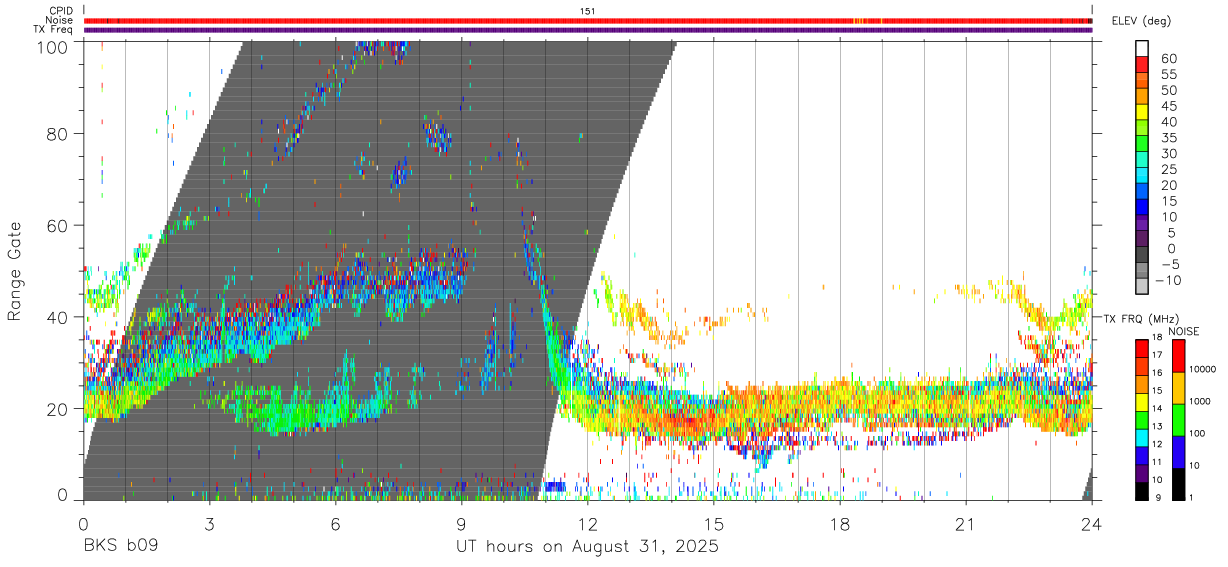Click the 1000 label on NOISE scale
Screen dimensions: 1228x567
(1200, 401)
